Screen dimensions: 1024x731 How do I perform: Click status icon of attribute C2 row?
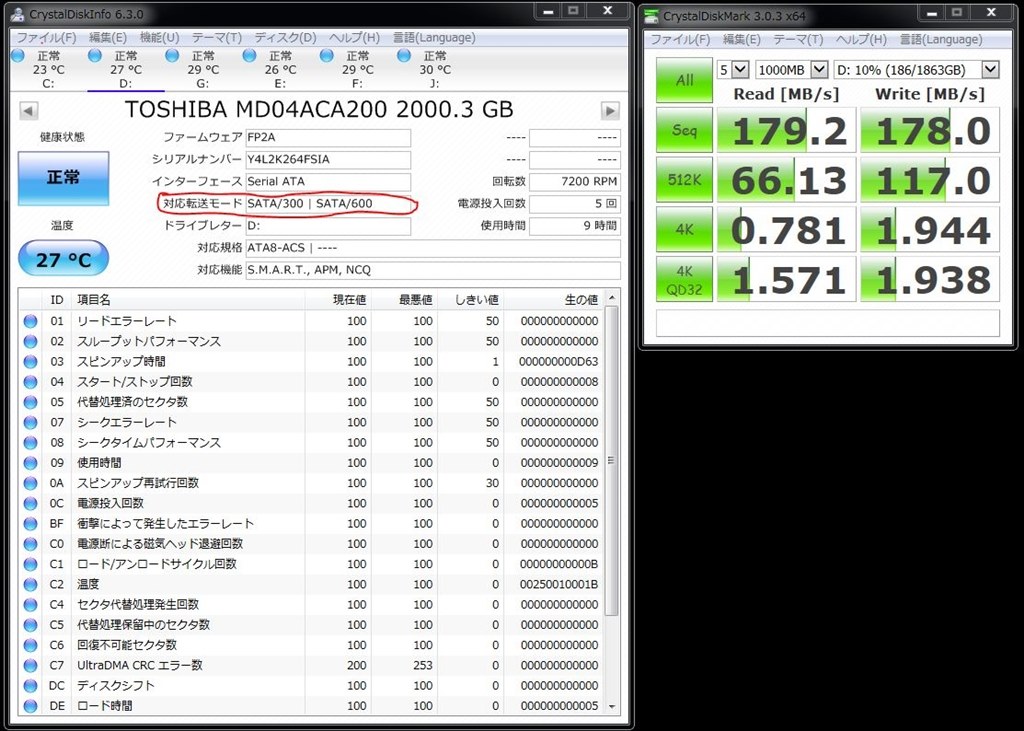click(30, 584)
